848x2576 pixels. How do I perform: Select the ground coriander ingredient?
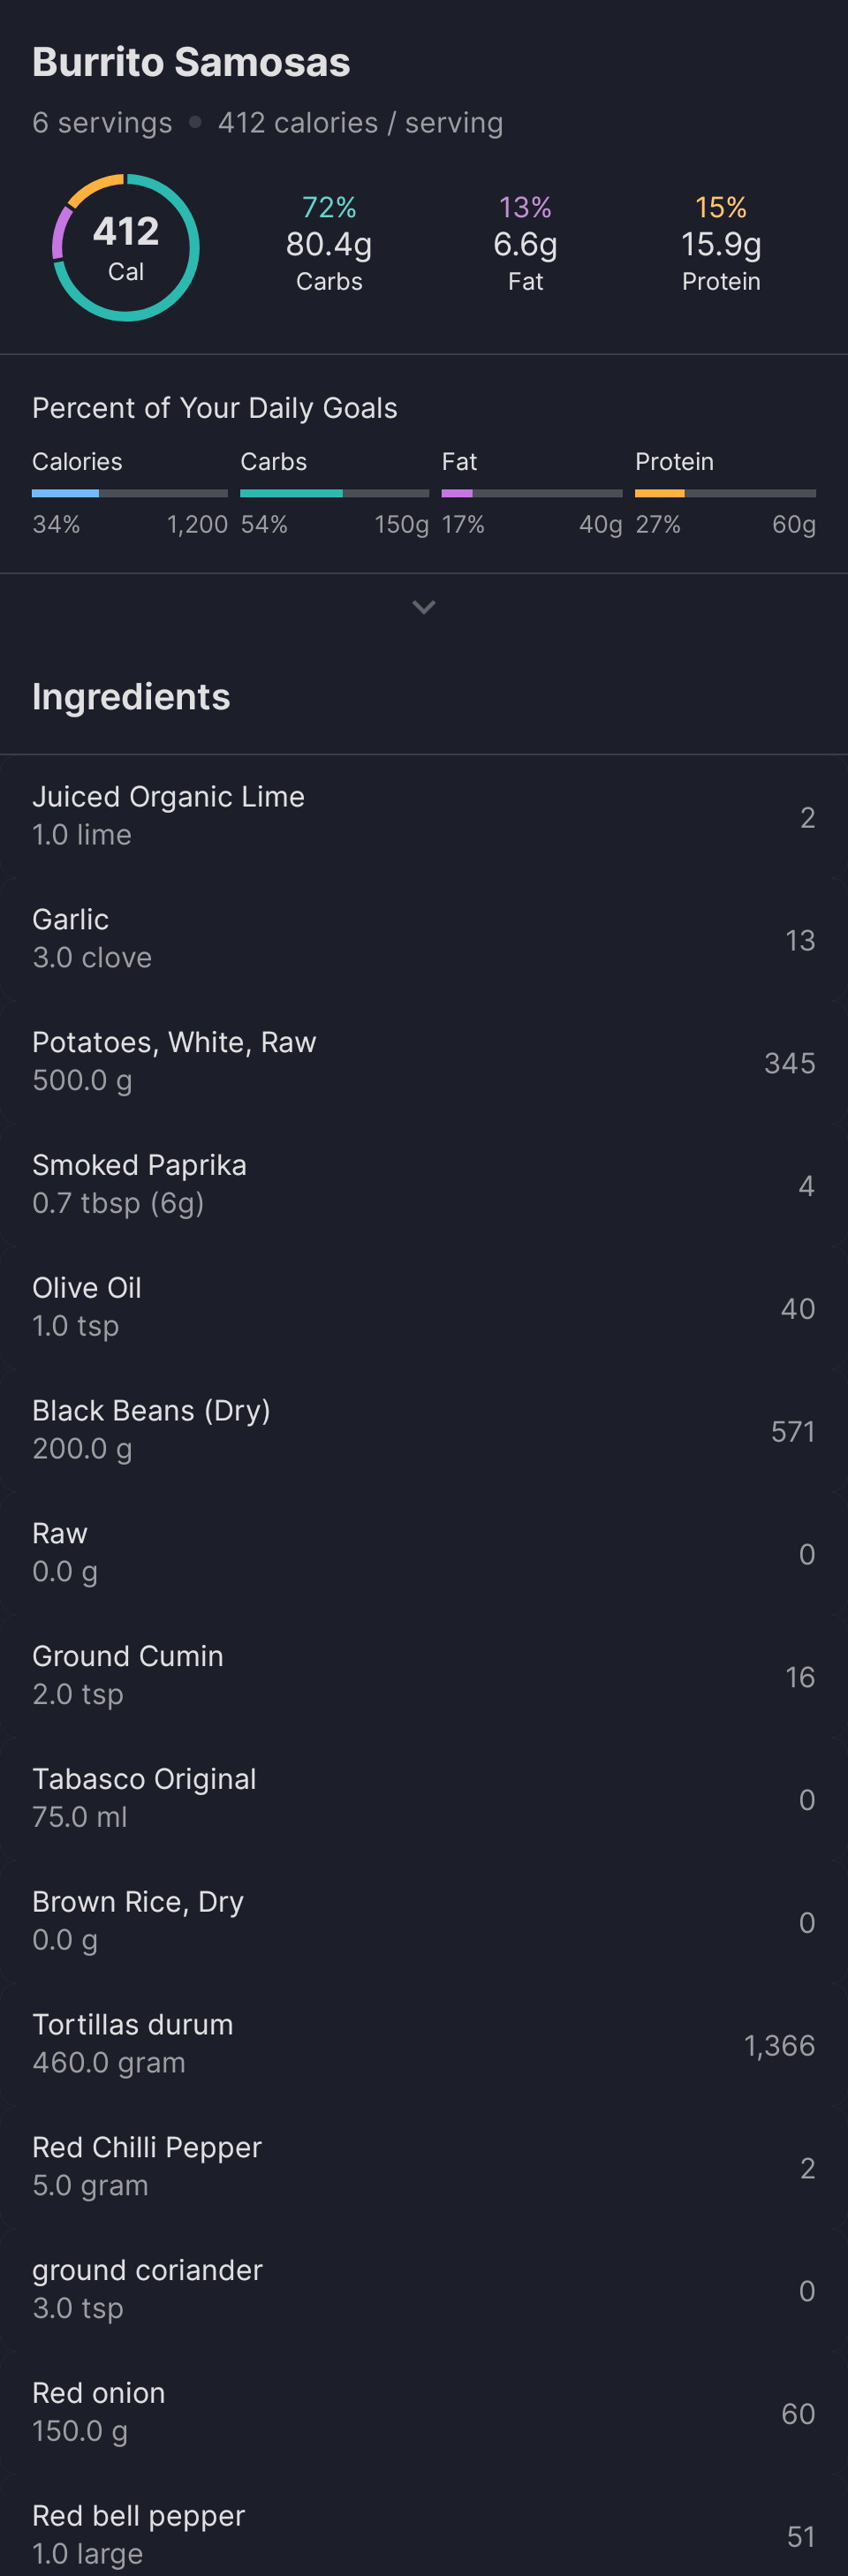point(424,2290)
